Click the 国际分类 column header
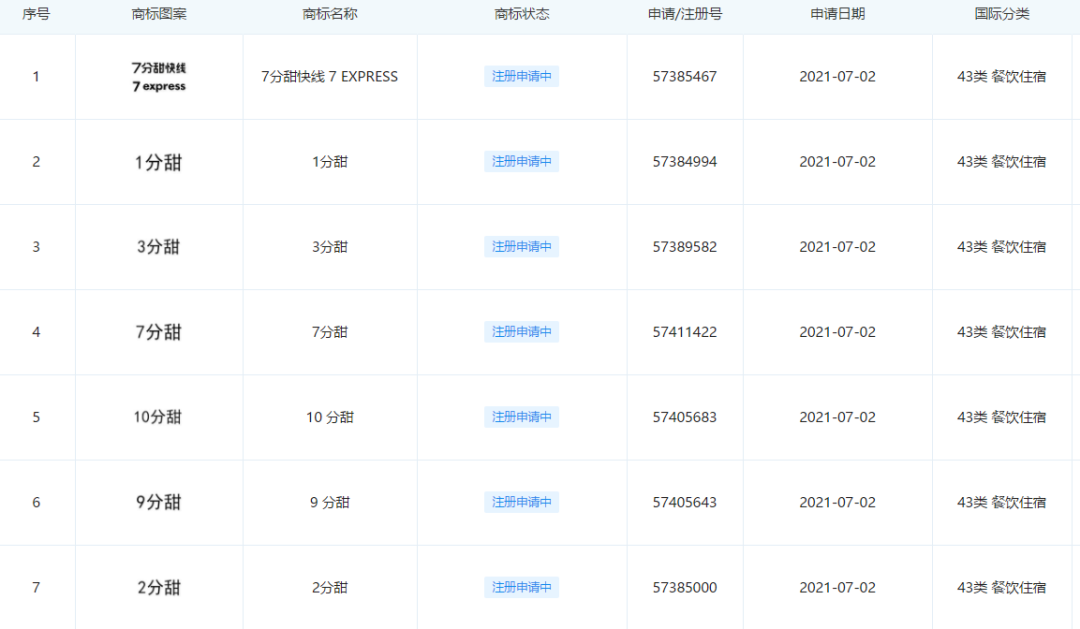 pos(1002,14)
